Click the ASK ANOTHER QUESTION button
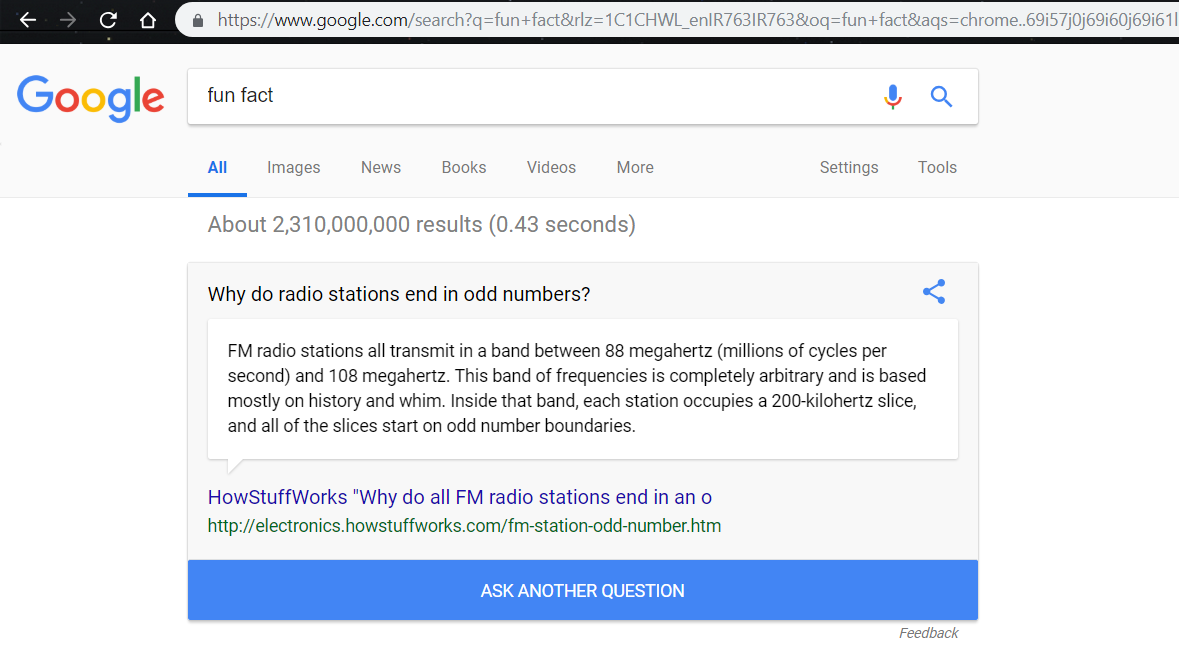1179x663 pixels. (x=583, y=590)
